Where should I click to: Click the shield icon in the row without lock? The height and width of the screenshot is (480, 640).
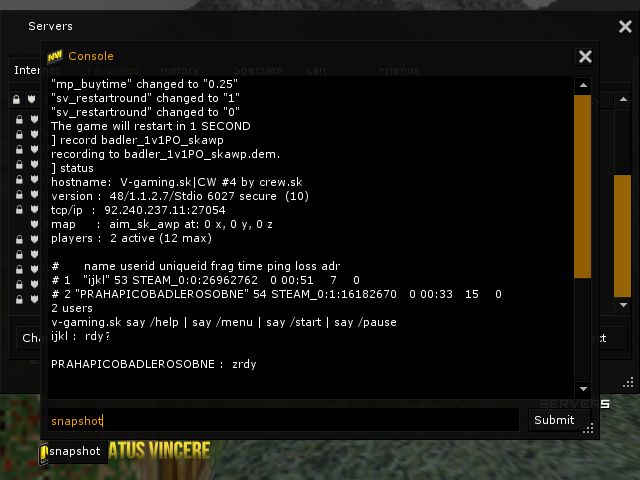click(34, 224)
